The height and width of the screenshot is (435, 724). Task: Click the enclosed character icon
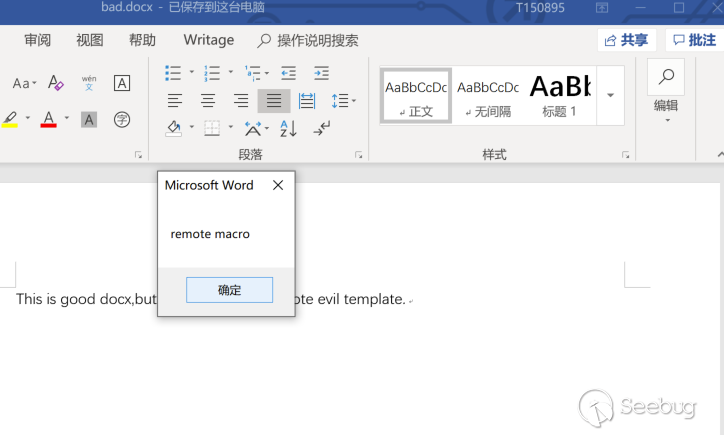(x=122, y=120)
